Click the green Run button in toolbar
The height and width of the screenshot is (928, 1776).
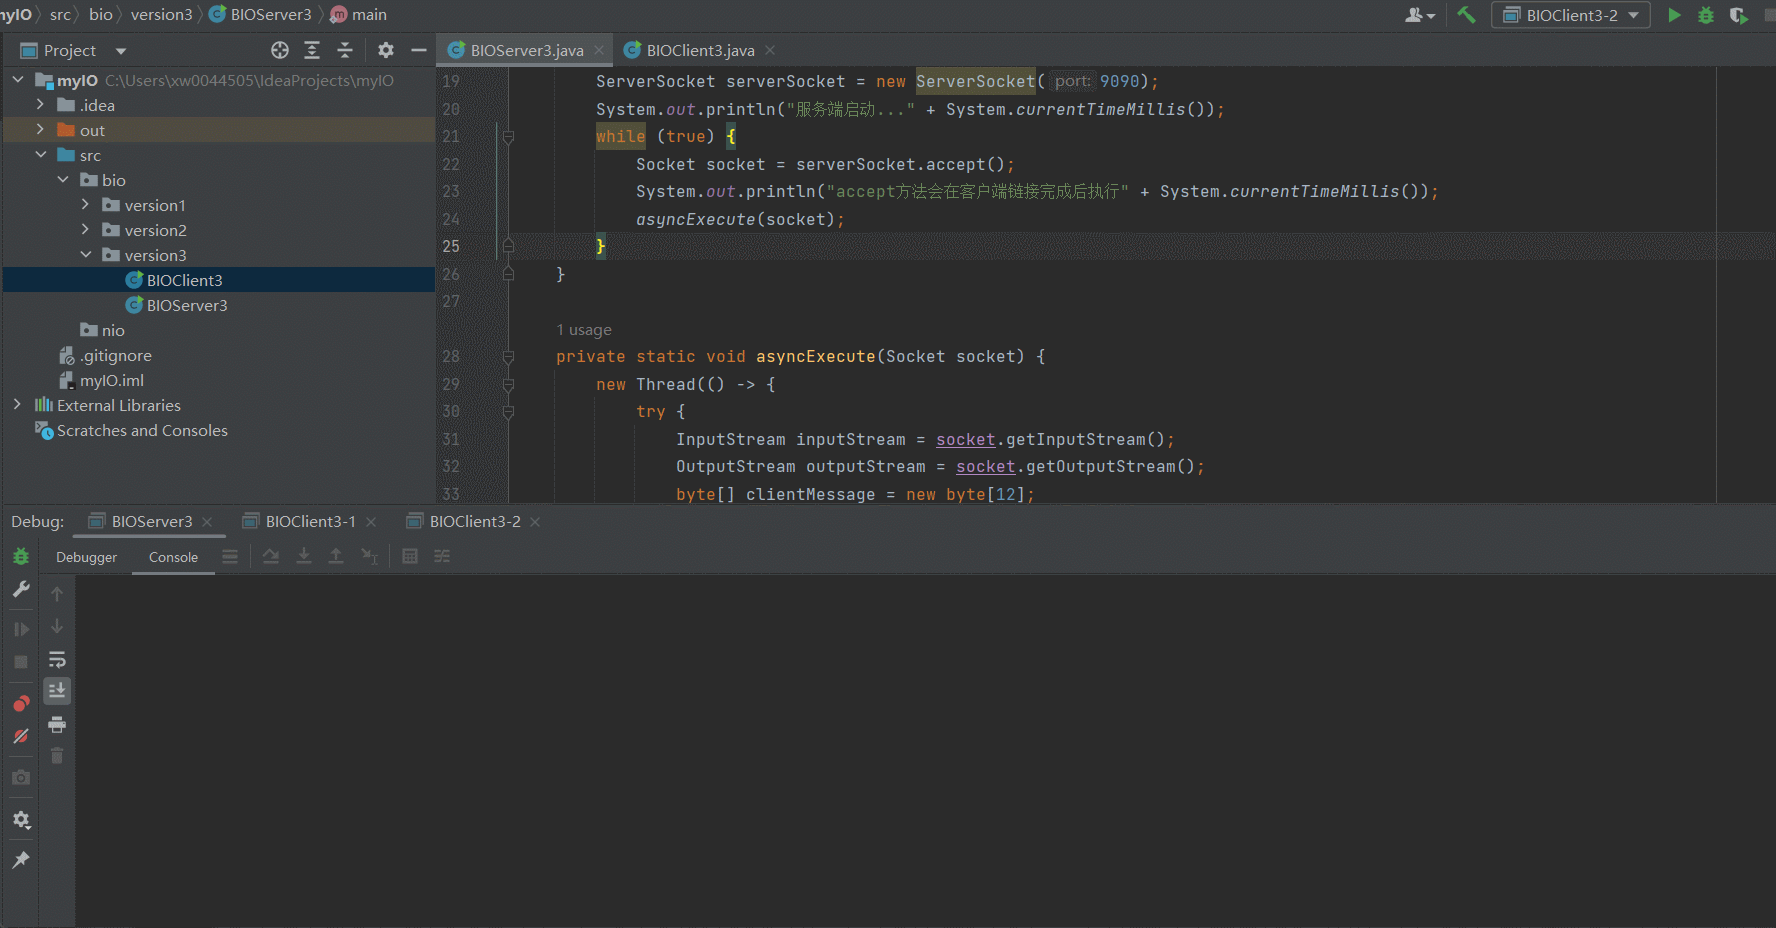point(1674,15)
